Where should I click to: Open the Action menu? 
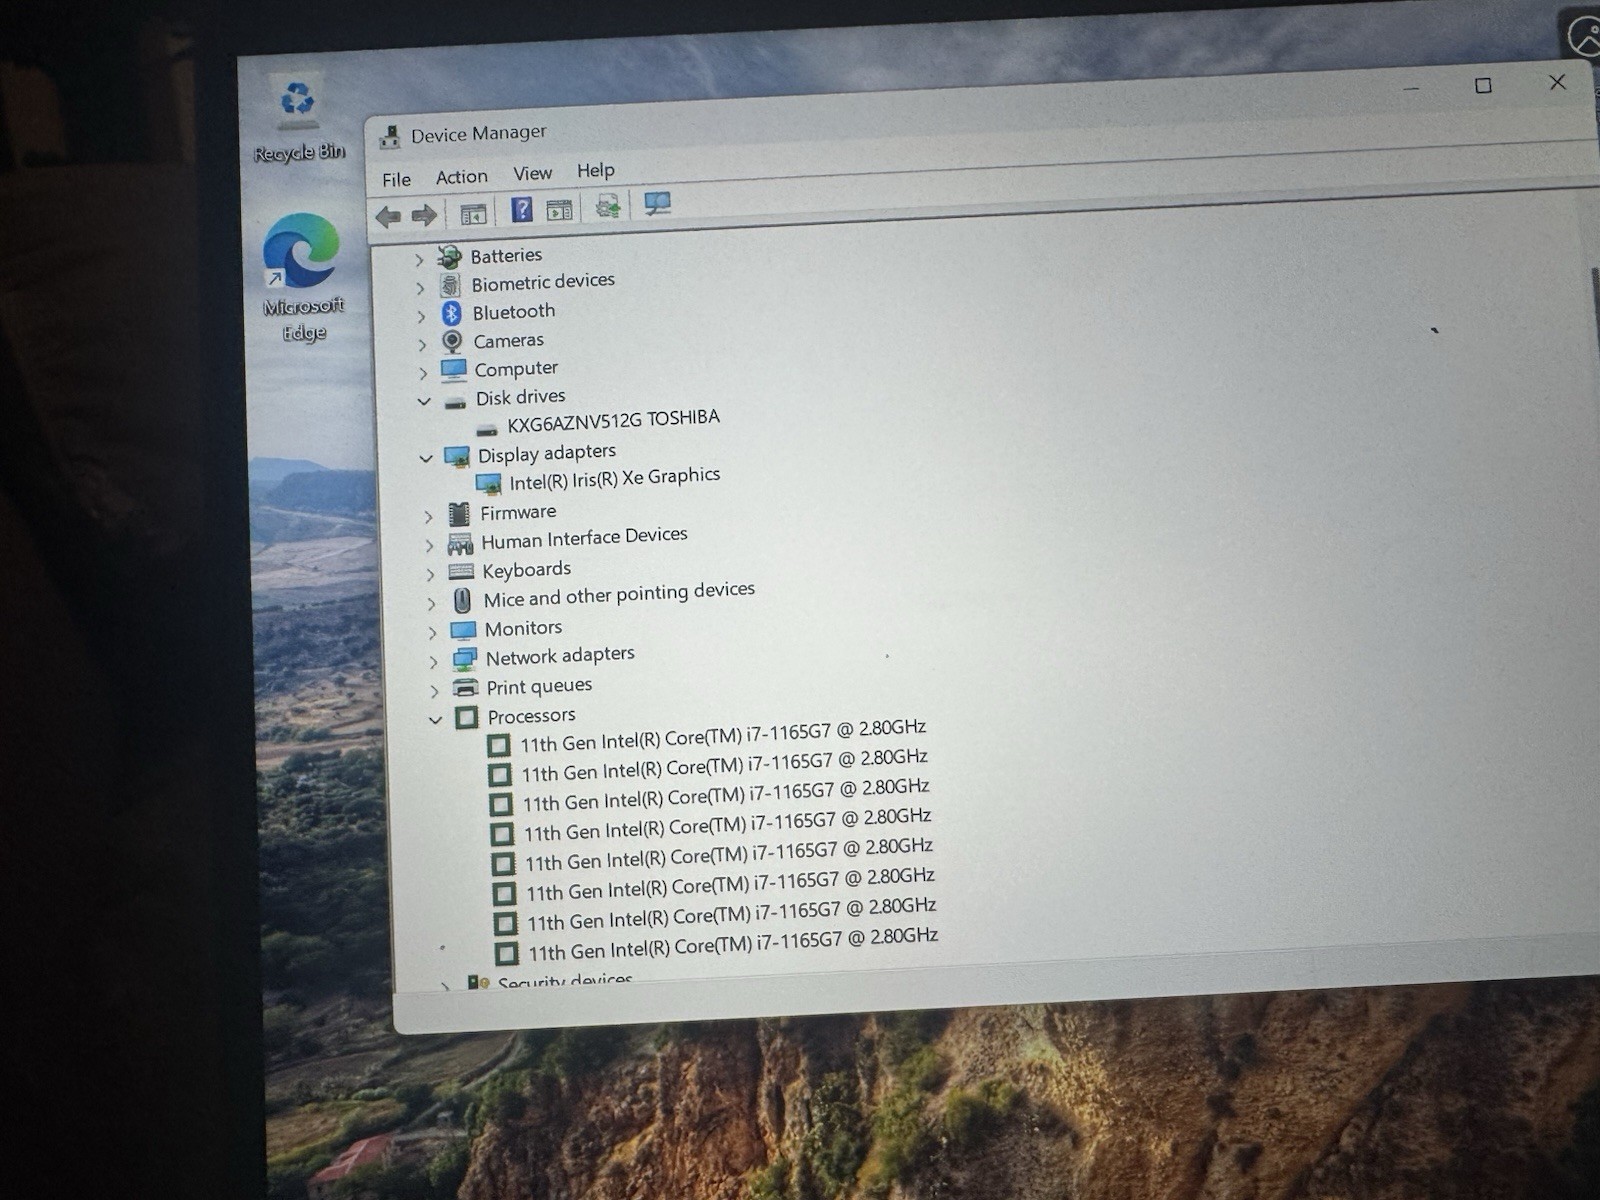click(461, 177)
